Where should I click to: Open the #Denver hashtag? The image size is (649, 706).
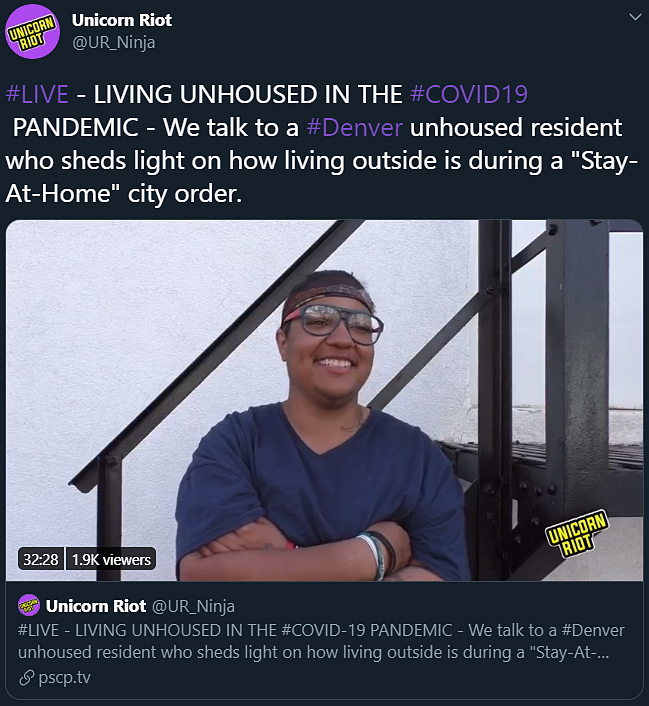tap(354, 127)
